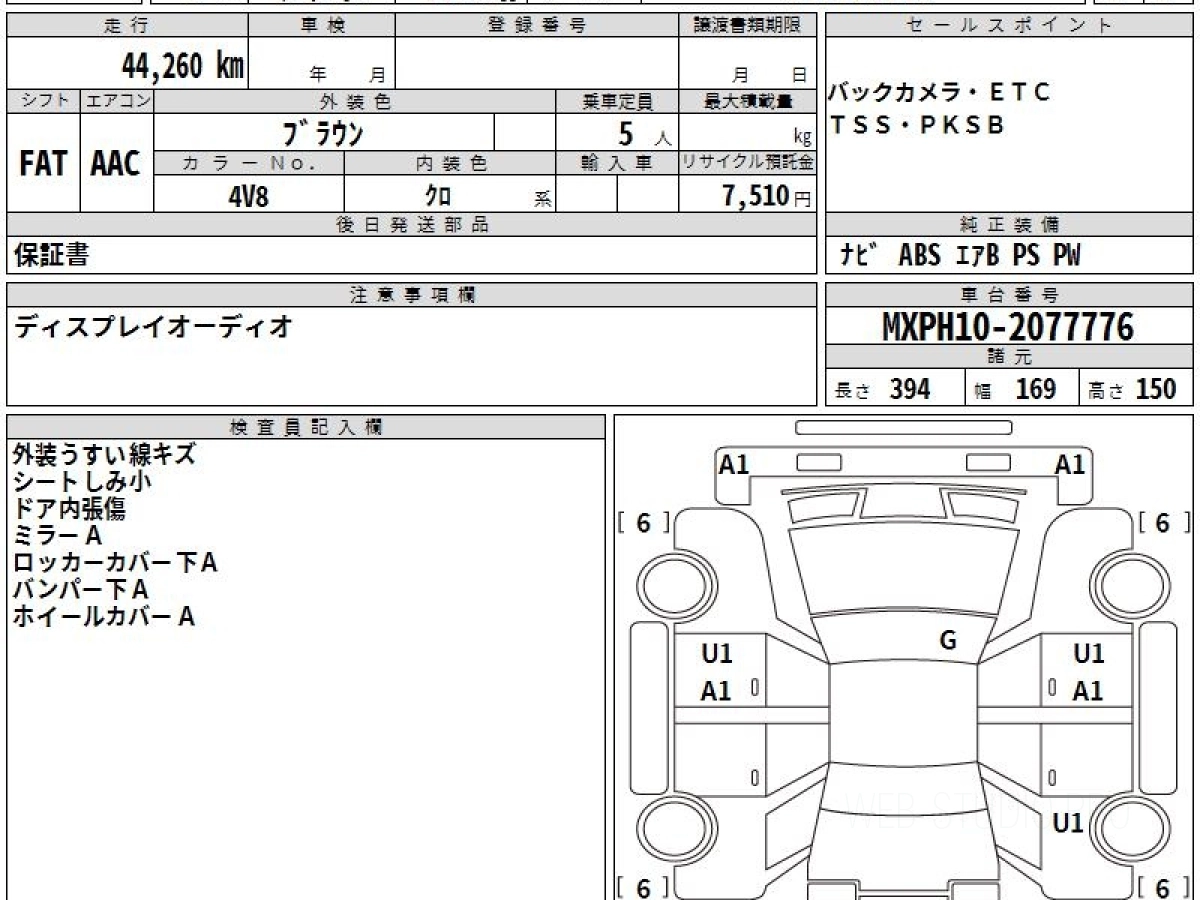The width and height of the screenshot is (1200, 900).
Task: Click the FAT shift value
Action: (x=43, y=164)
